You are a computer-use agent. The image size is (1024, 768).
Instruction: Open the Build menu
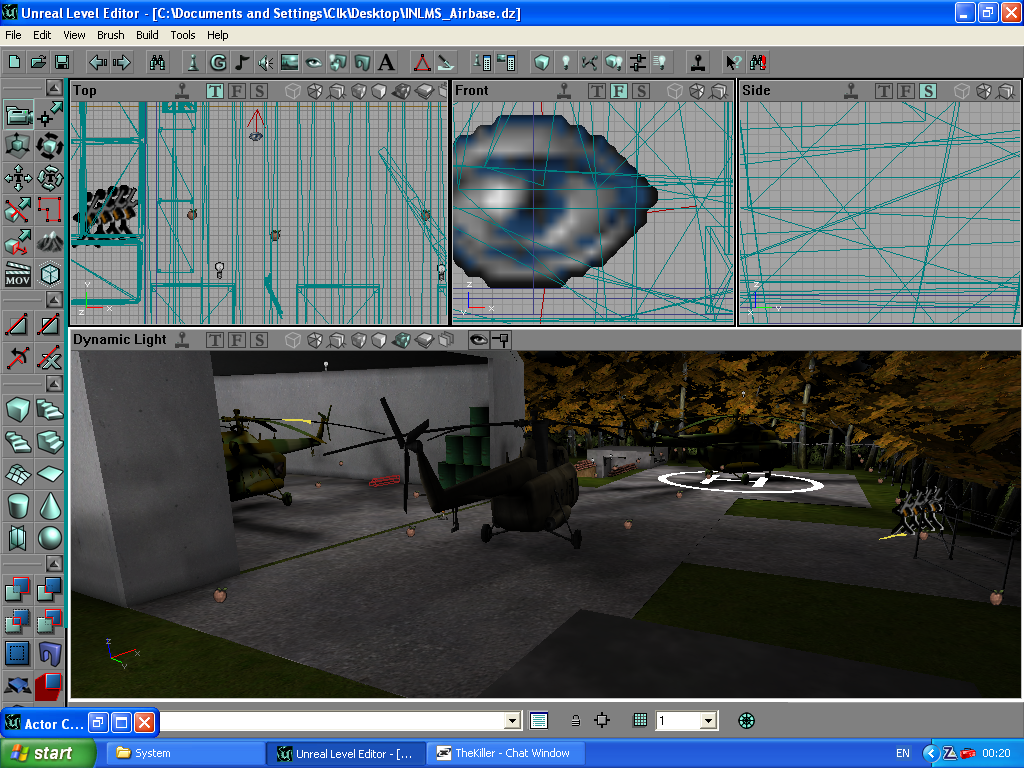147,35
